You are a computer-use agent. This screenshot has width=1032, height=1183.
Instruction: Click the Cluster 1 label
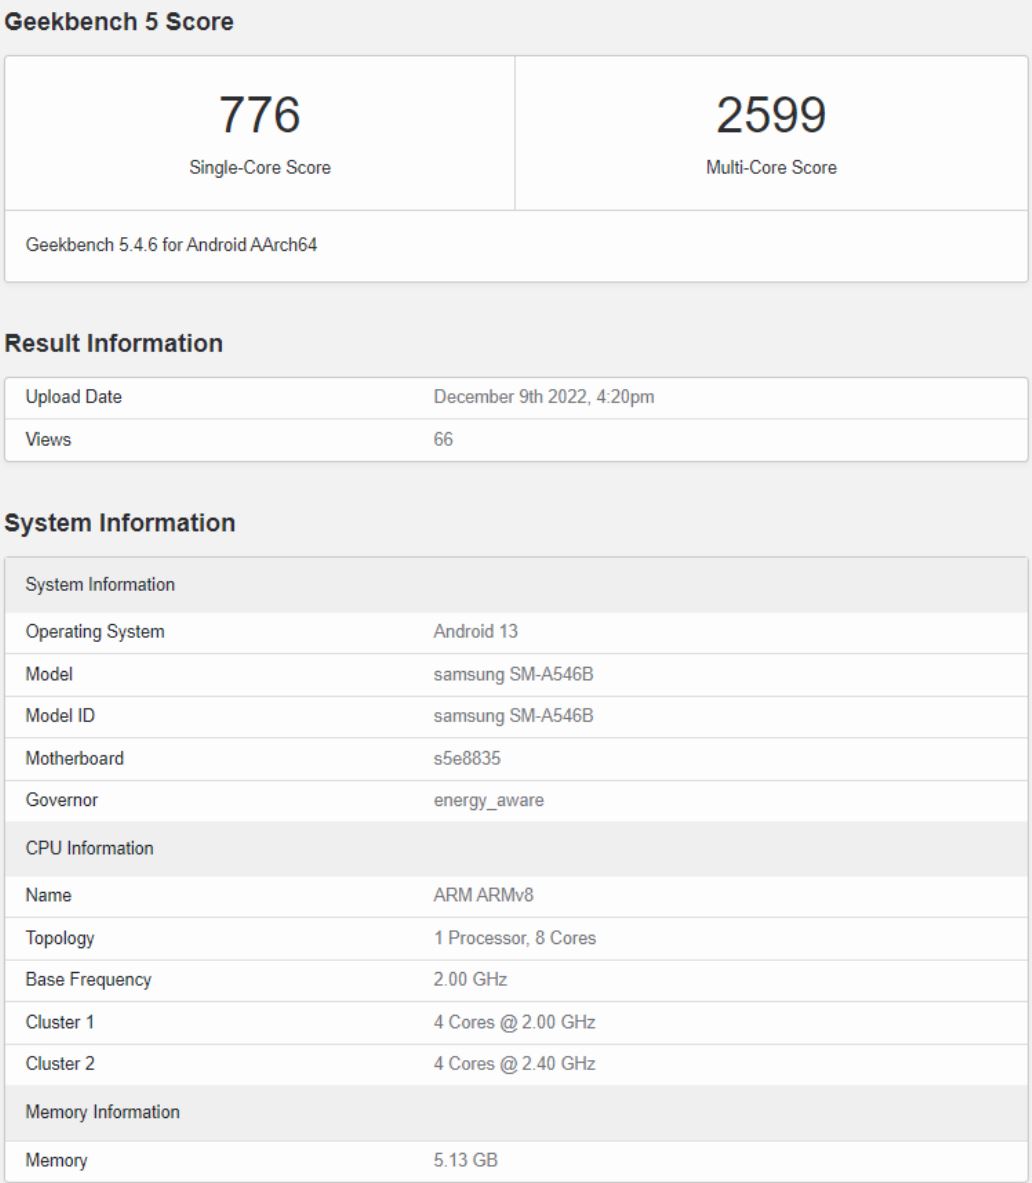[60, 1022]
